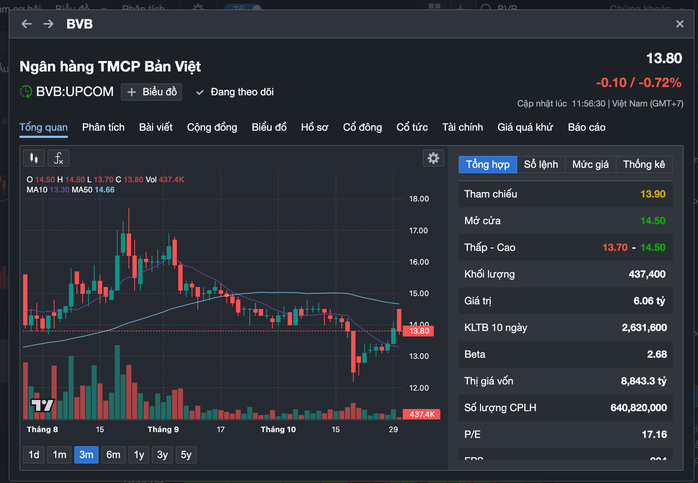Open the fx indicators menu
The height and width of the screenshot is (483, 698).
(x=59, y=158)
